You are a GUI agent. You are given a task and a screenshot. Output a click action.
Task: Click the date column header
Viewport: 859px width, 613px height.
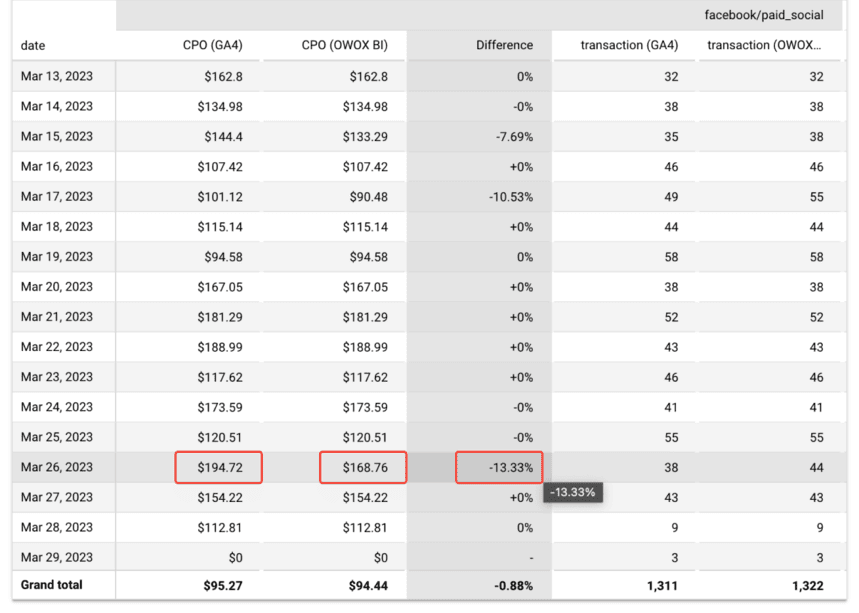click(33, 45)
